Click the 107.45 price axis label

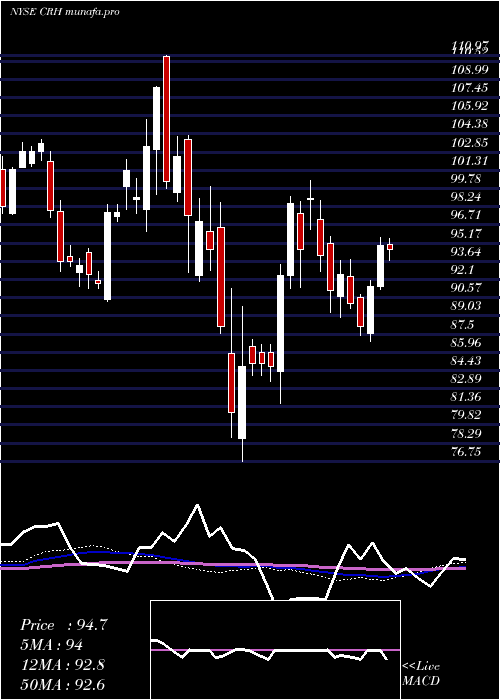point(469,88)
